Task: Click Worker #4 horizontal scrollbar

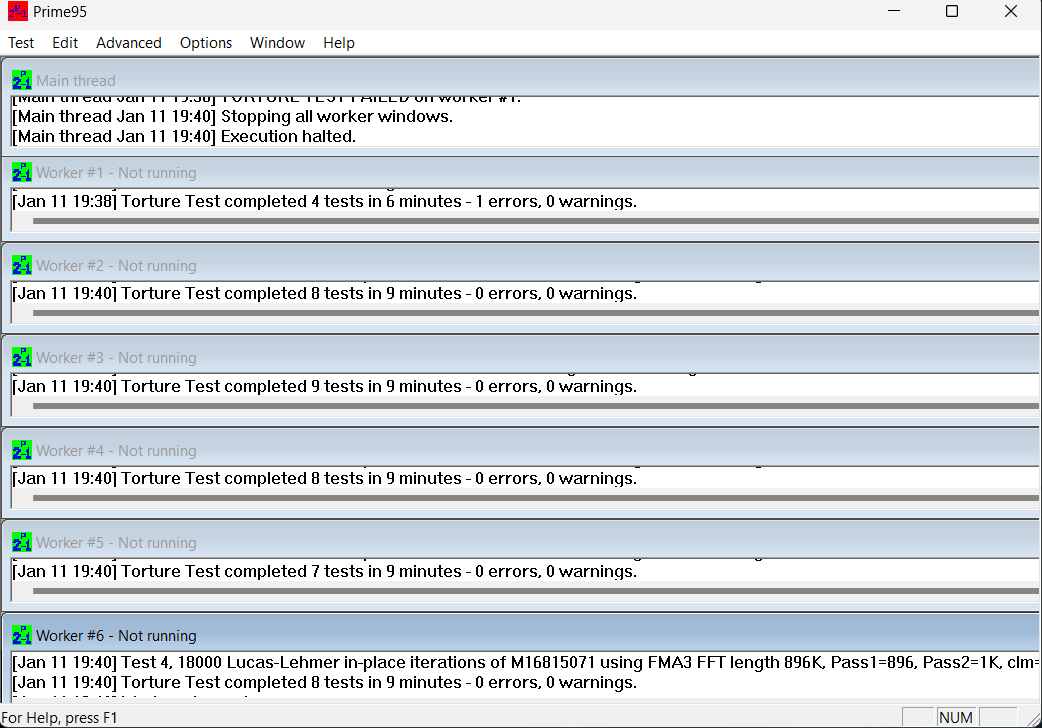Action: (535, 497)
